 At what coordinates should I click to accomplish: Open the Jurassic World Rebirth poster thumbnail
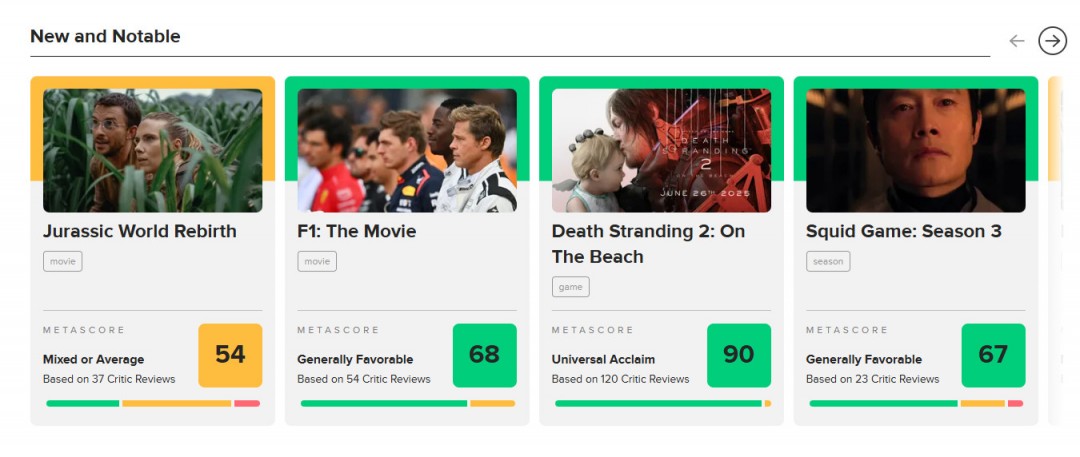(x=152, y=150)
